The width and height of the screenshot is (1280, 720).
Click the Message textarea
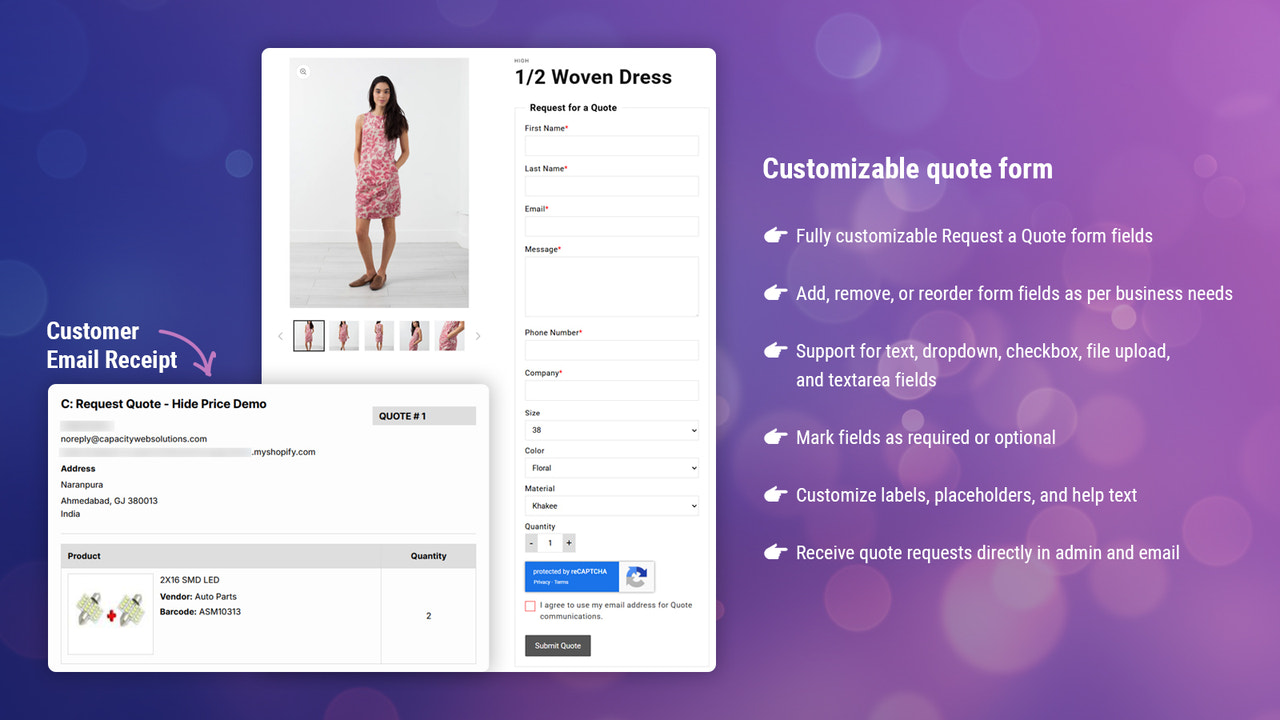click(612, 287)
